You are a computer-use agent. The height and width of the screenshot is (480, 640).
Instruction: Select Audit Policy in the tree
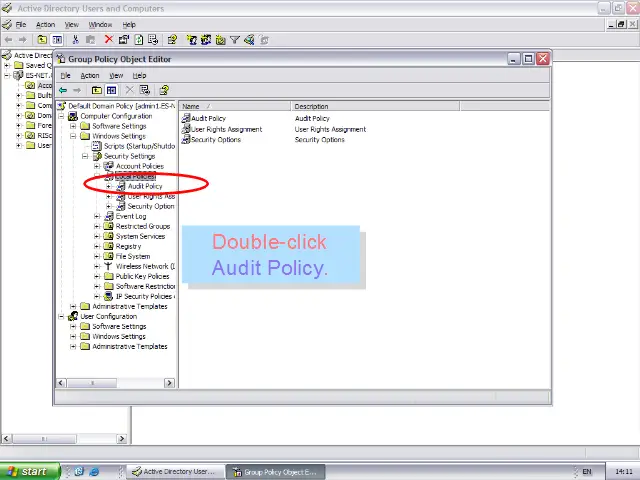145,186
